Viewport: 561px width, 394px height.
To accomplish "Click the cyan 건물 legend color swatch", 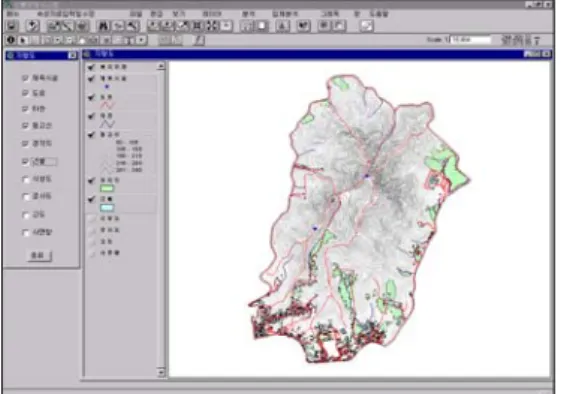I will (107, 207).
